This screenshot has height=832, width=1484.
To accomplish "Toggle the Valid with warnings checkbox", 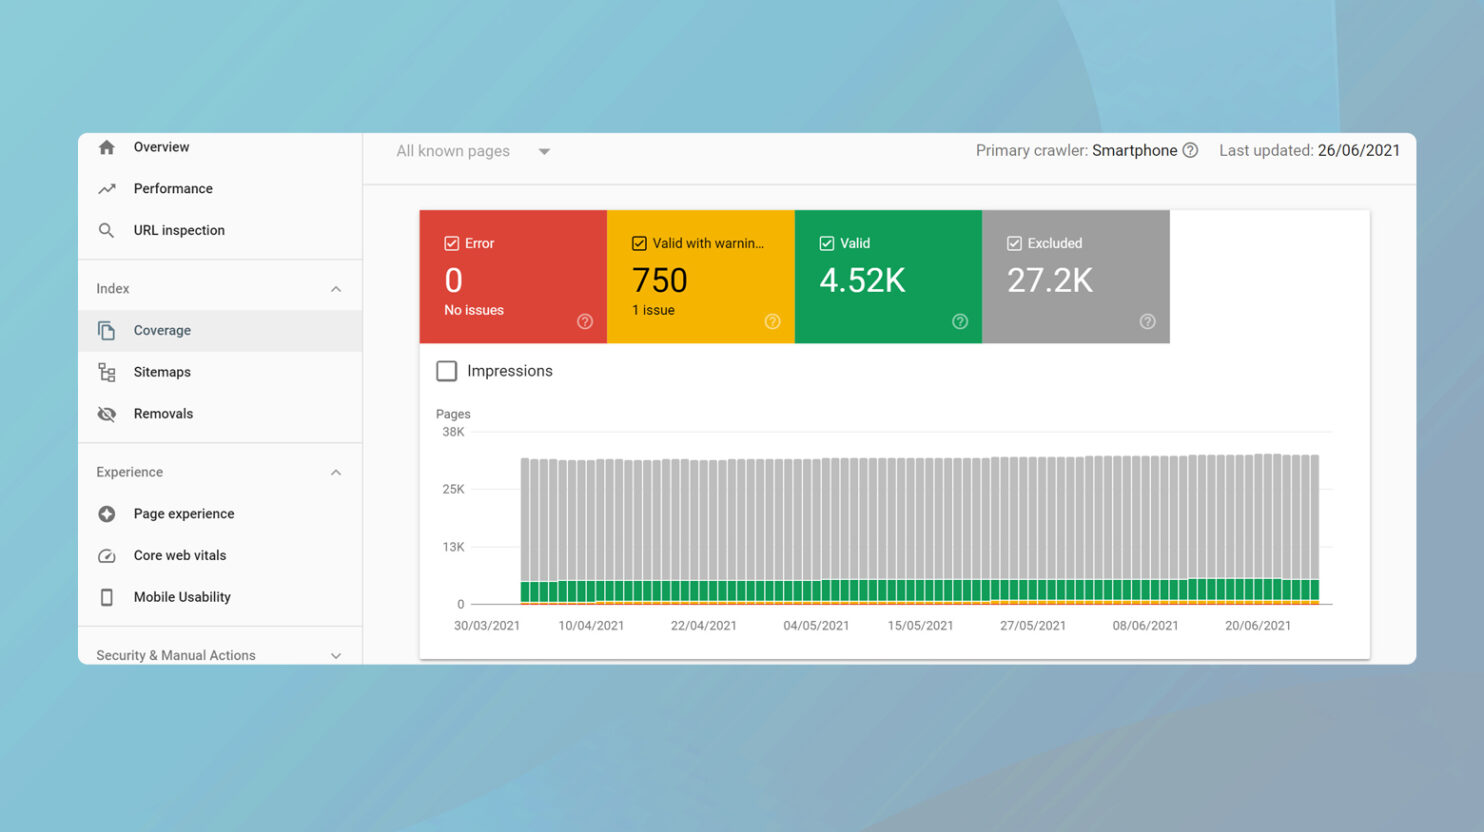I will click(x=639, y=243).
